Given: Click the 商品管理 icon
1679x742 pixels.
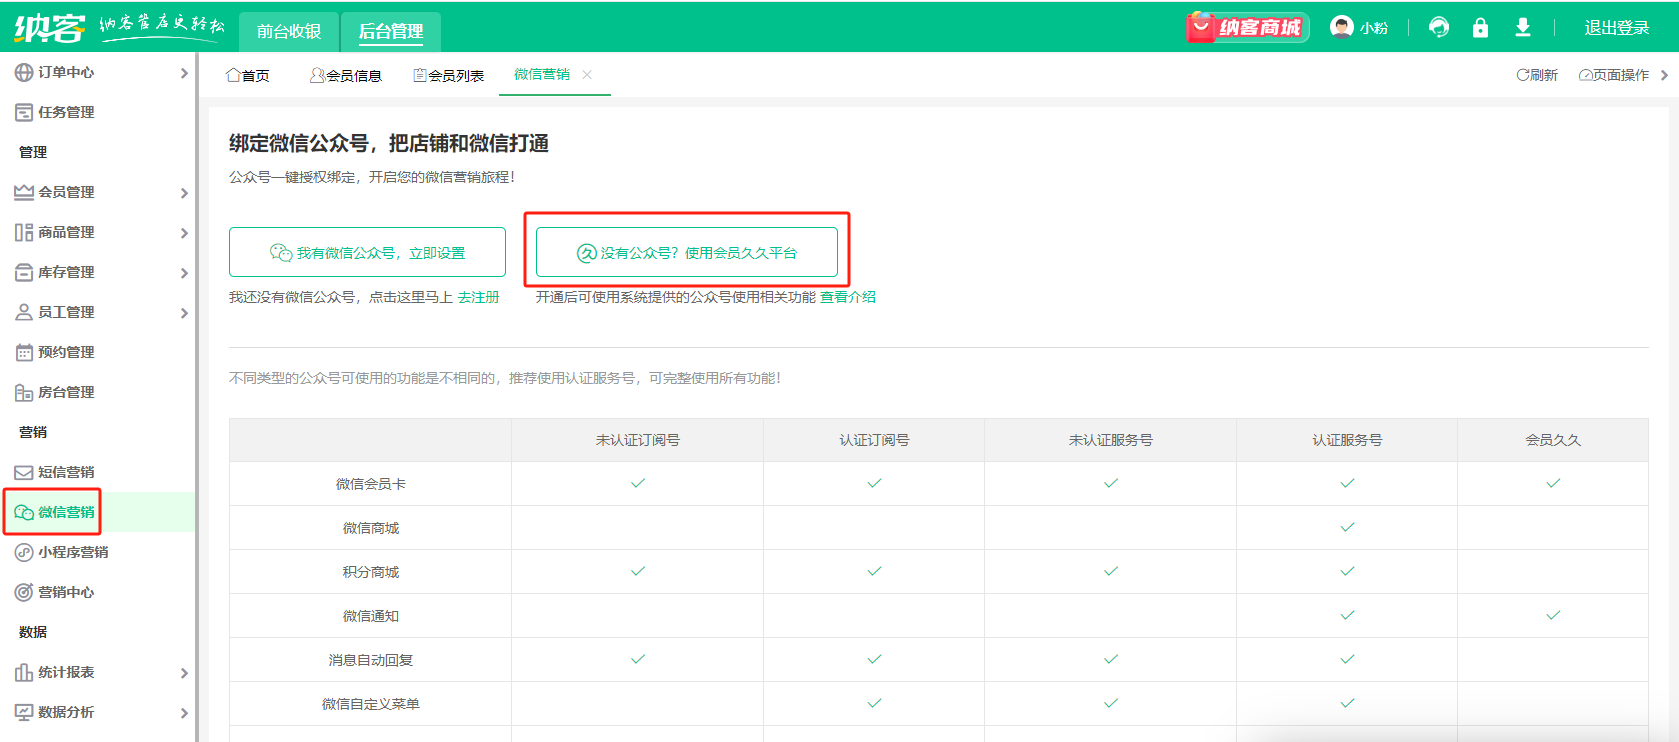Looking at the screenshot, I should [x=24, y=232].
